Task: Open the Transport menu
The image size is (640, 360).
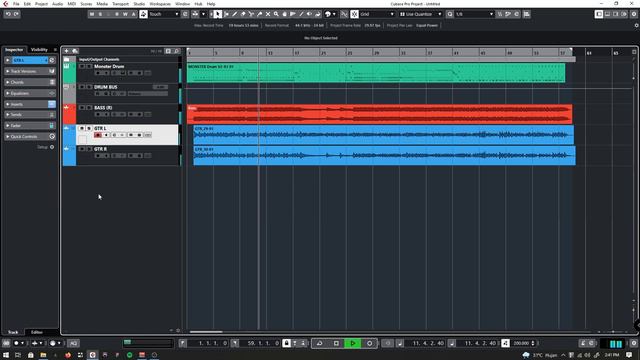Action: click(120, 4)
